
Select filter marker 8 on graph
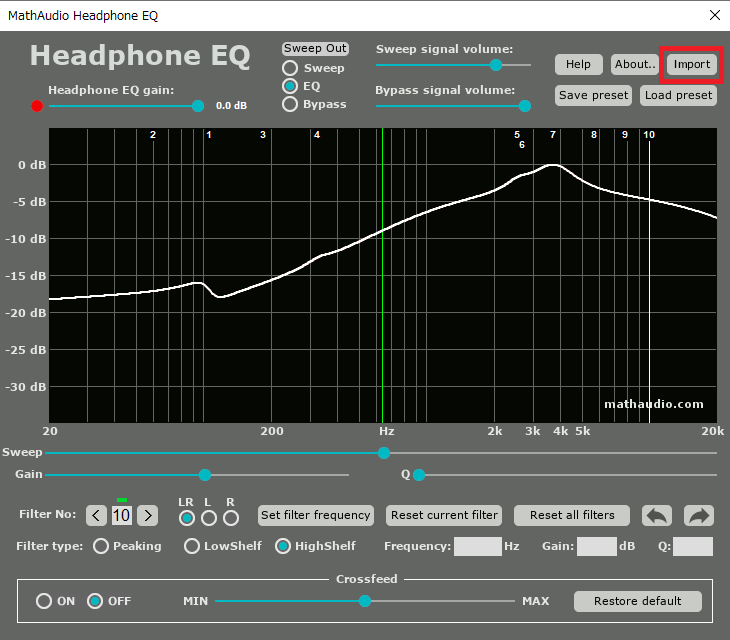click(594, 135)
